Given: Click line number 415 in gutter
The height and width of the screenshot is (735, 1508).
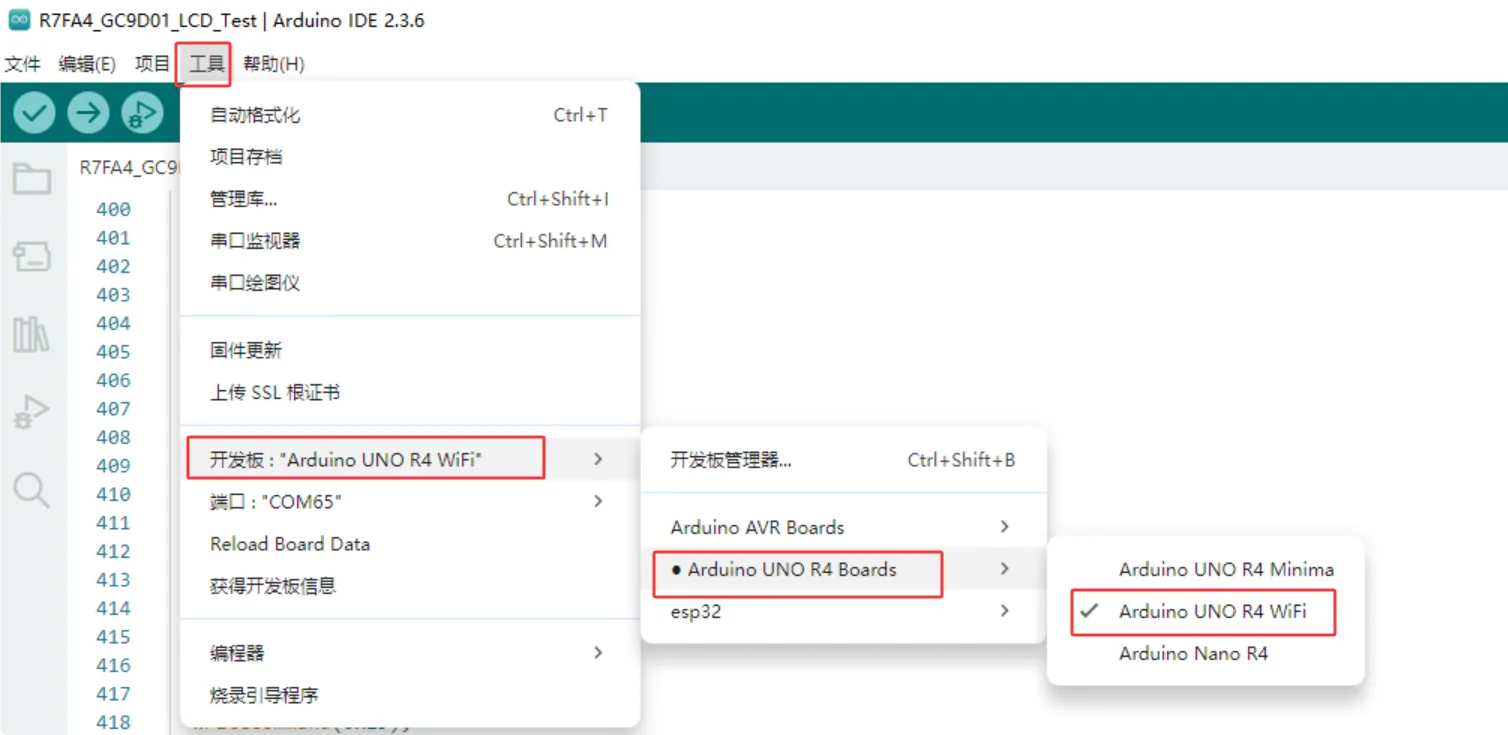Looking at the screenshot, I should tap(113, 637).
